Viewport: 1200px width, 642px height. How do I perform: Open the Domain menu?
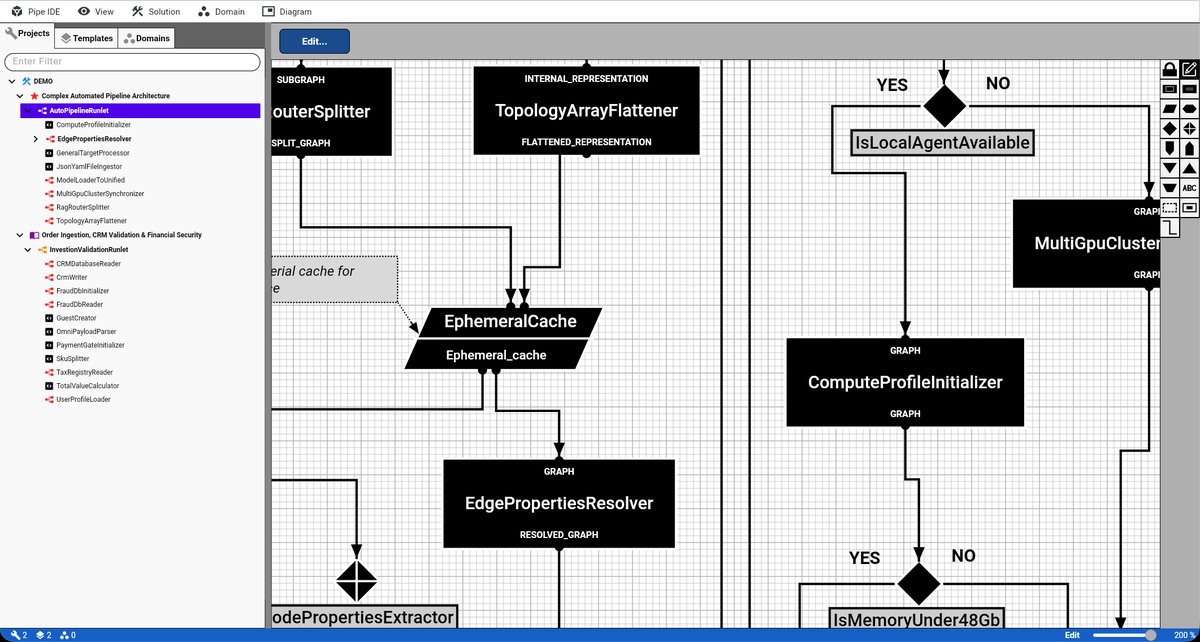click(x=222, y=12)
